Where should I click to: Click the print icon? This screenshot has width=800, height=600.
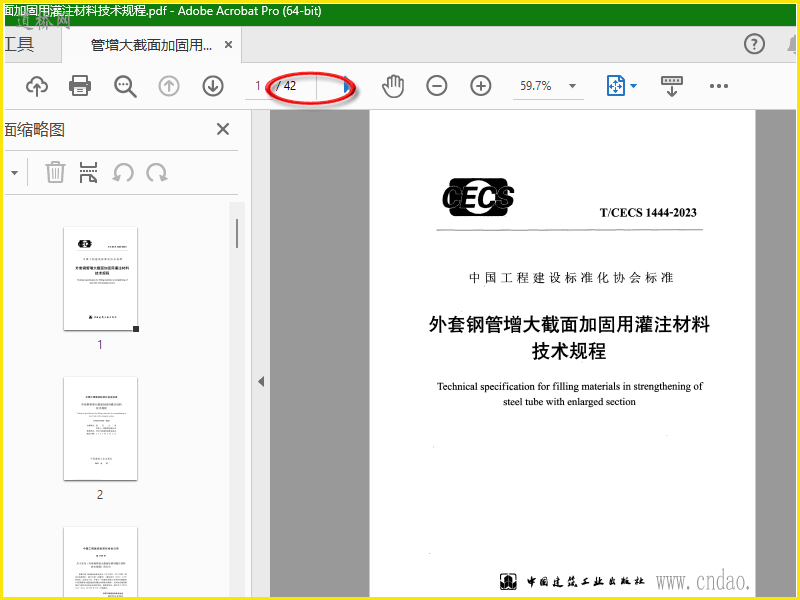[x=80, y=86]
